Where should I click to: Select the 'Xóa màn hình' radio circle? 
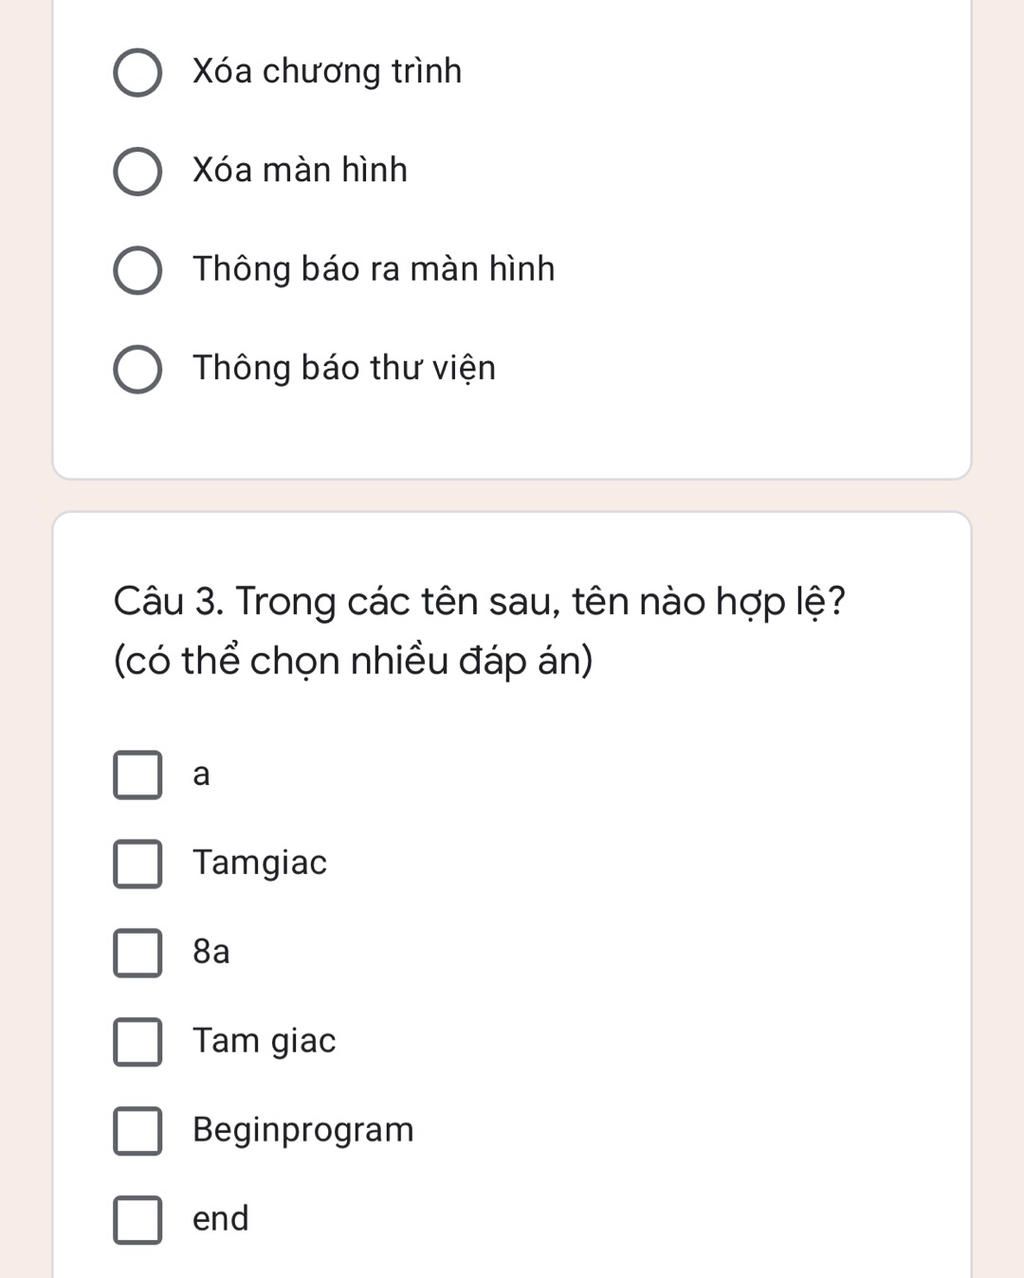(138, 172)
